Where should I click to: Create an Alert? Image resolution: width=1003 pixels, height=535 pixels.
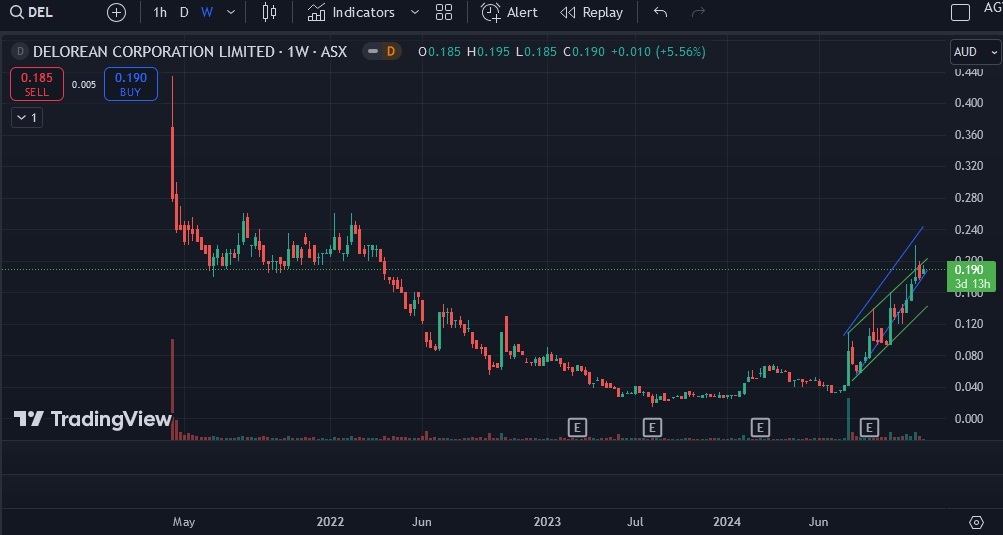click(x=510, y=12)
